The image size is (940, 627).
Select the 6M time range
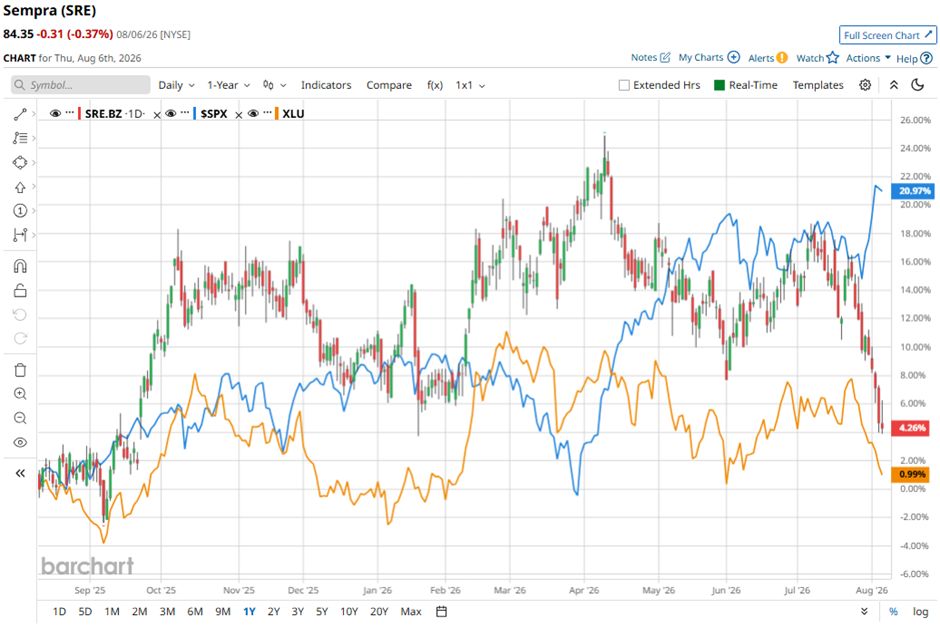tap(195, 611)
